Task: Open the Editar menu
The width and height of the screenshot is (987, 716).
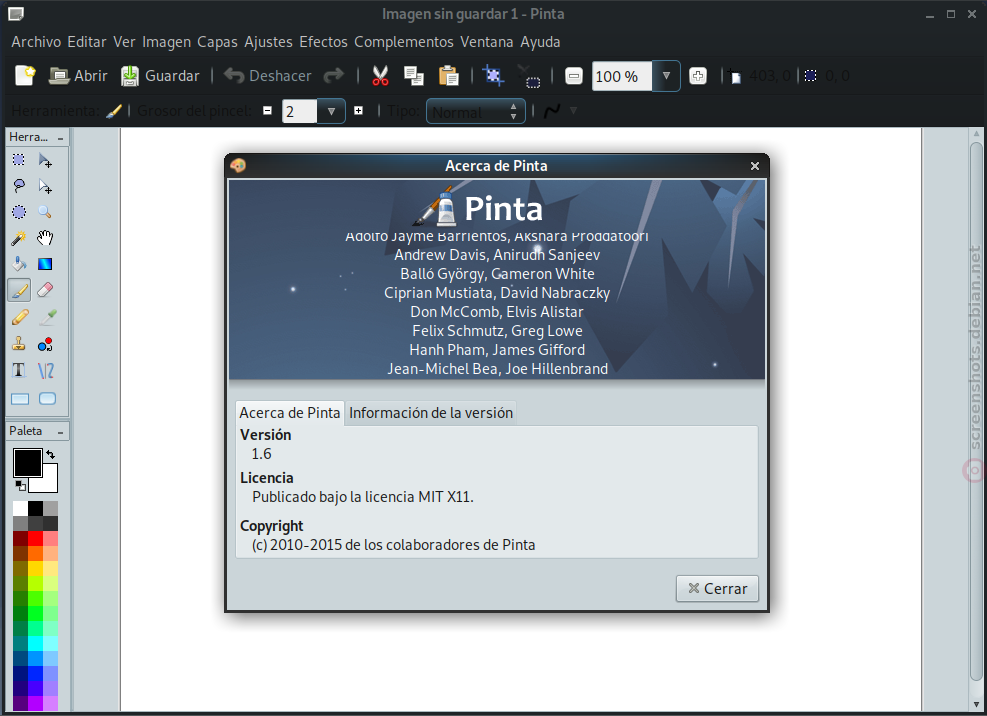Action: [x=87, y=42]
